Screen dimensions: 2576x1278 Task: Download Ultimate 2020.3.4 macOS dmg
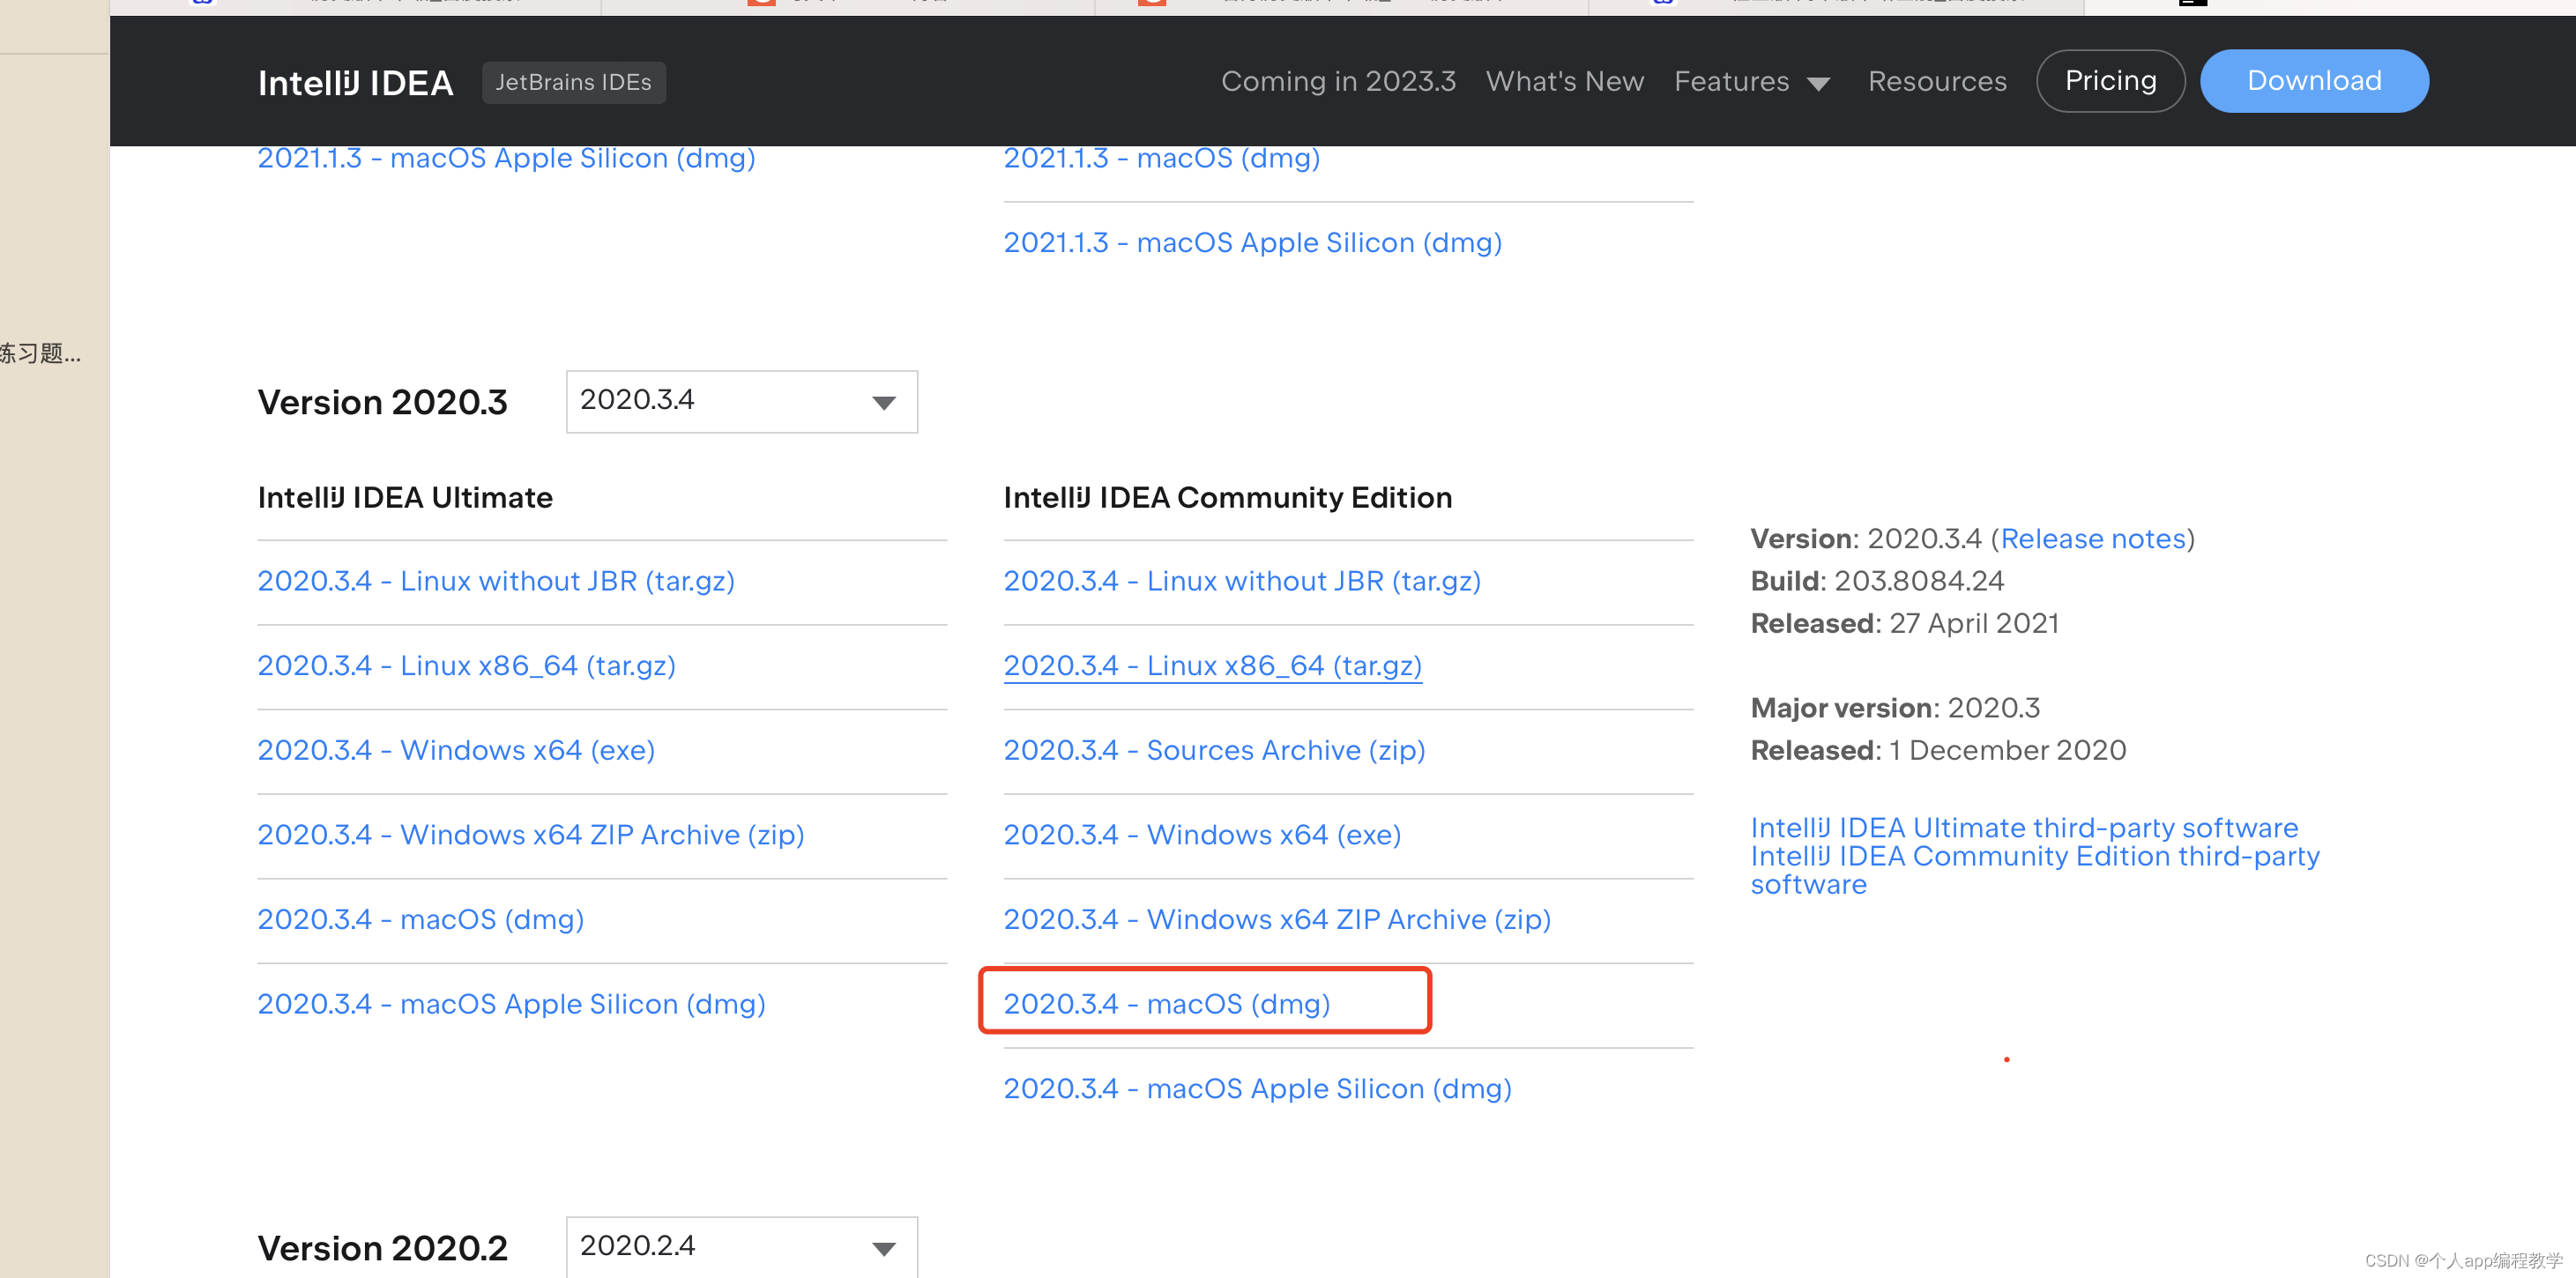coord(420,919)
